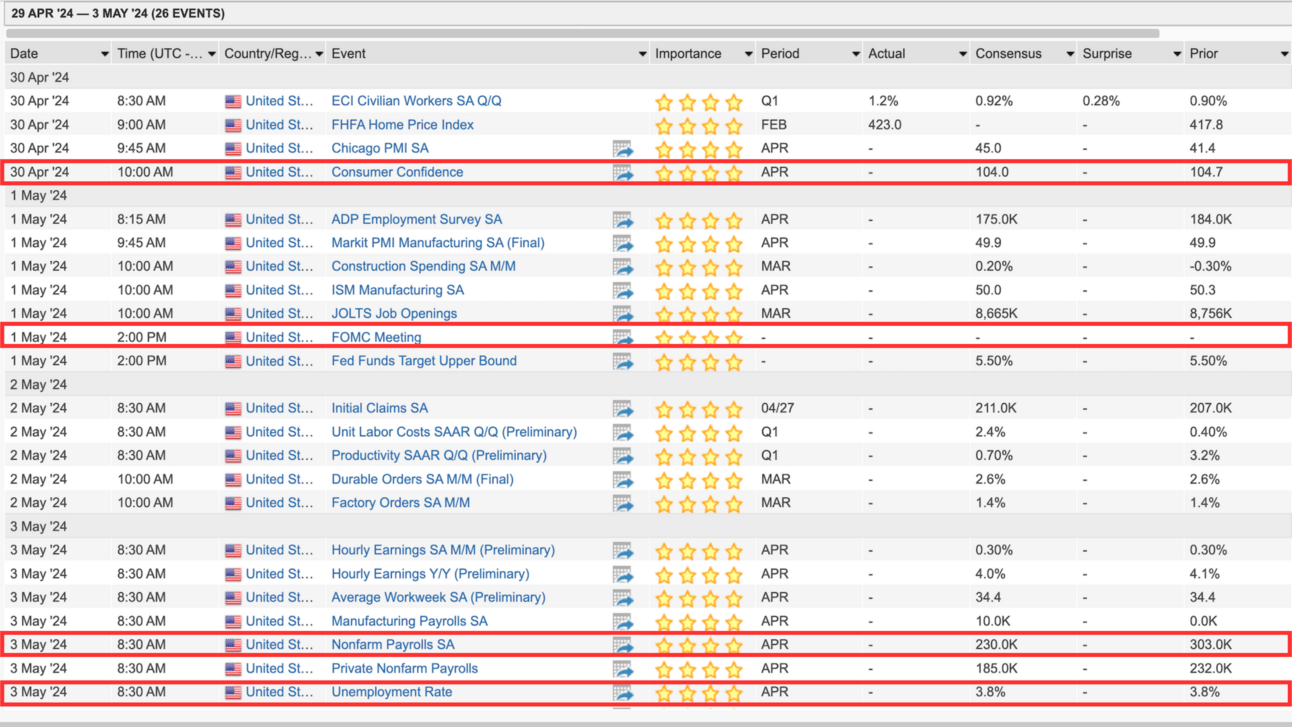This screenshot has width=1292, height=727.
Task: Click calendar icon for Fed Funds Target Upper Bound
Action: click(623, 362)
